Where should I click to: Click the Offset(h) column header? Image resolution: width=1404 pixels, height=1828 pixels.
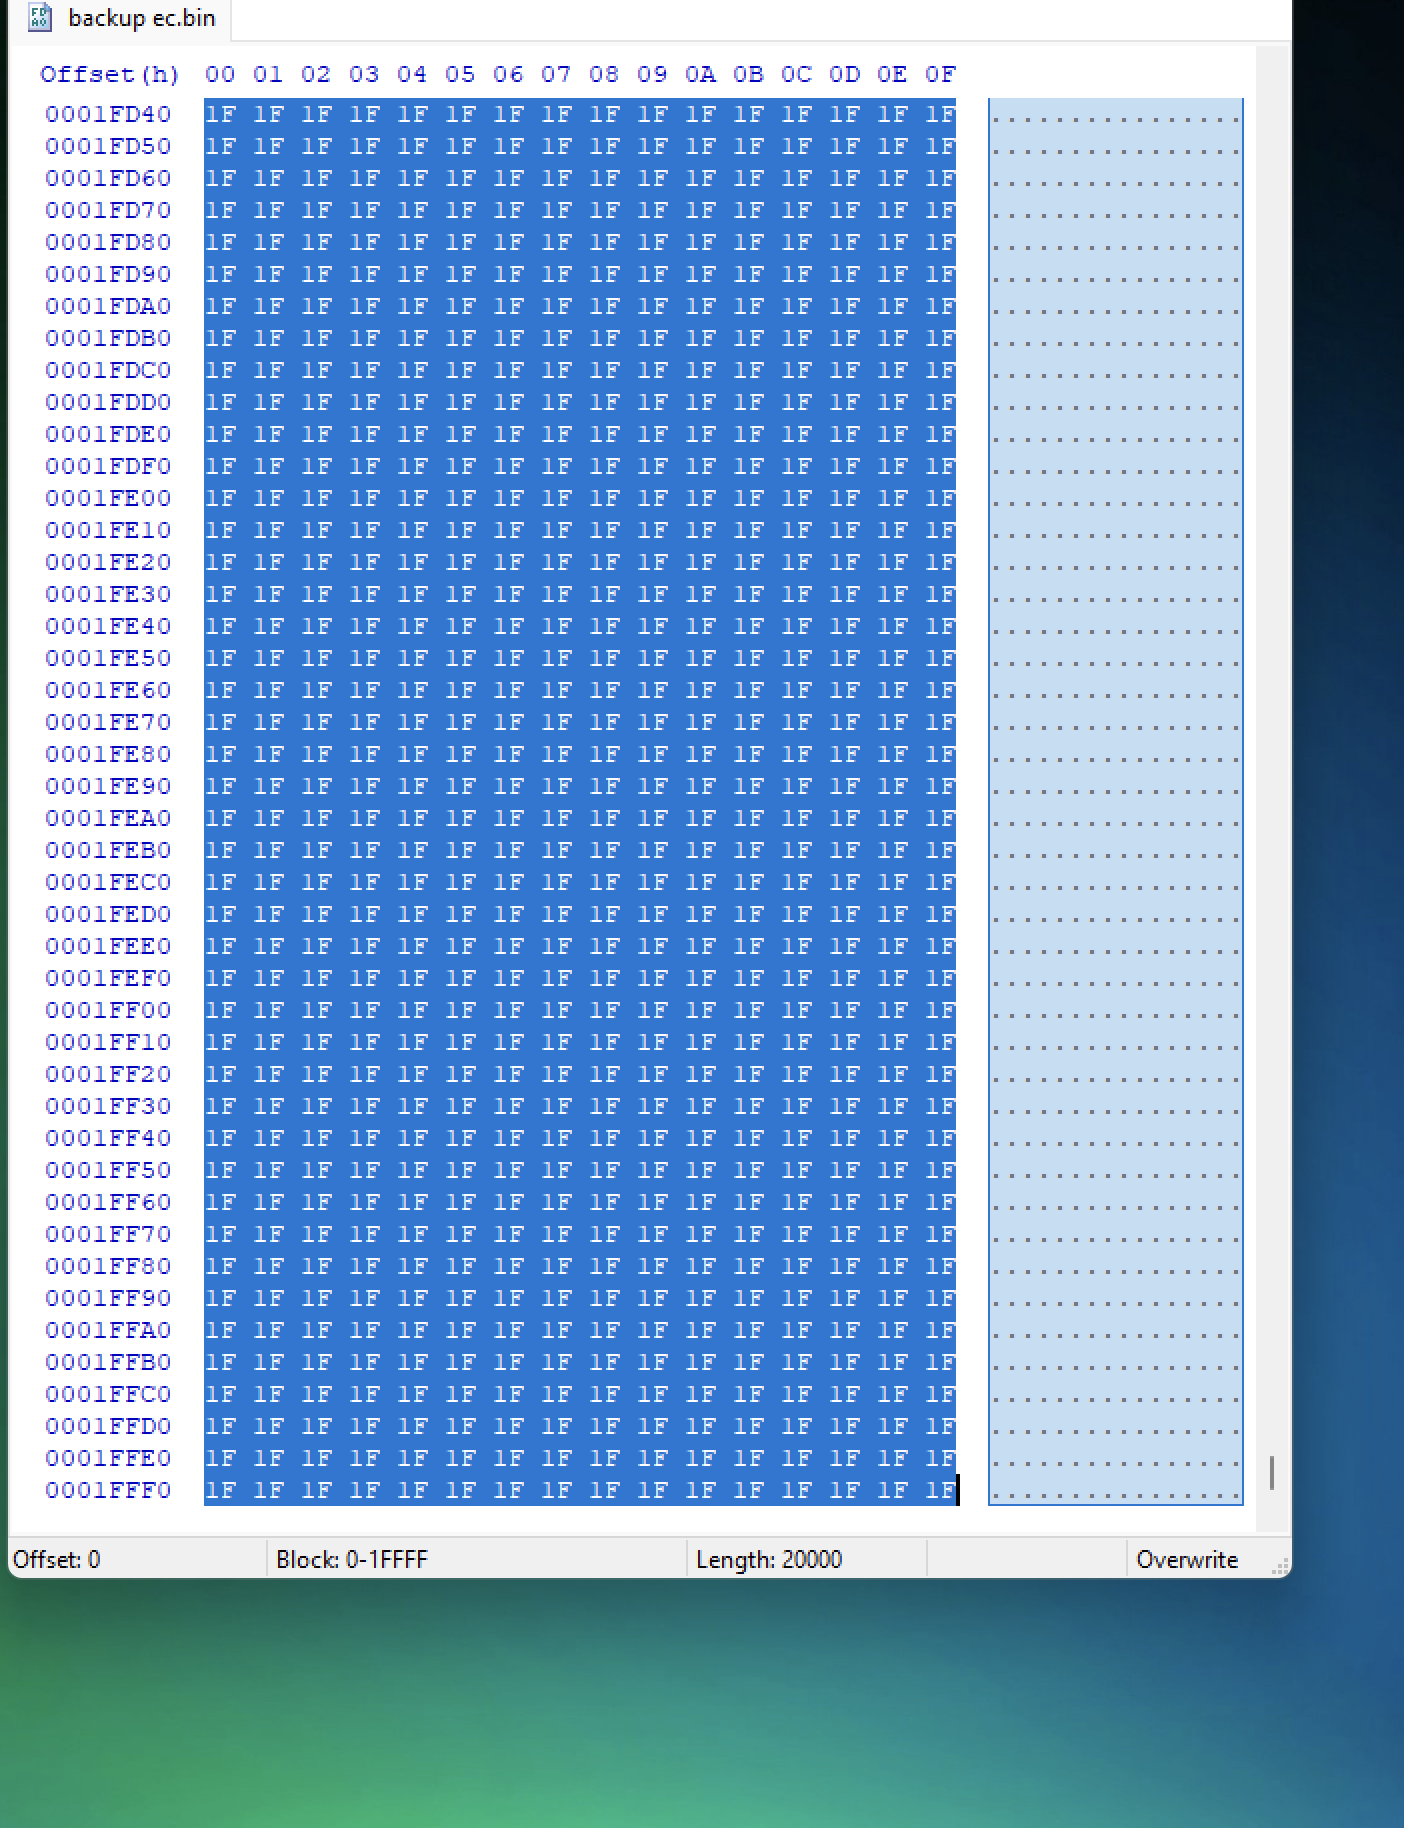110,74
